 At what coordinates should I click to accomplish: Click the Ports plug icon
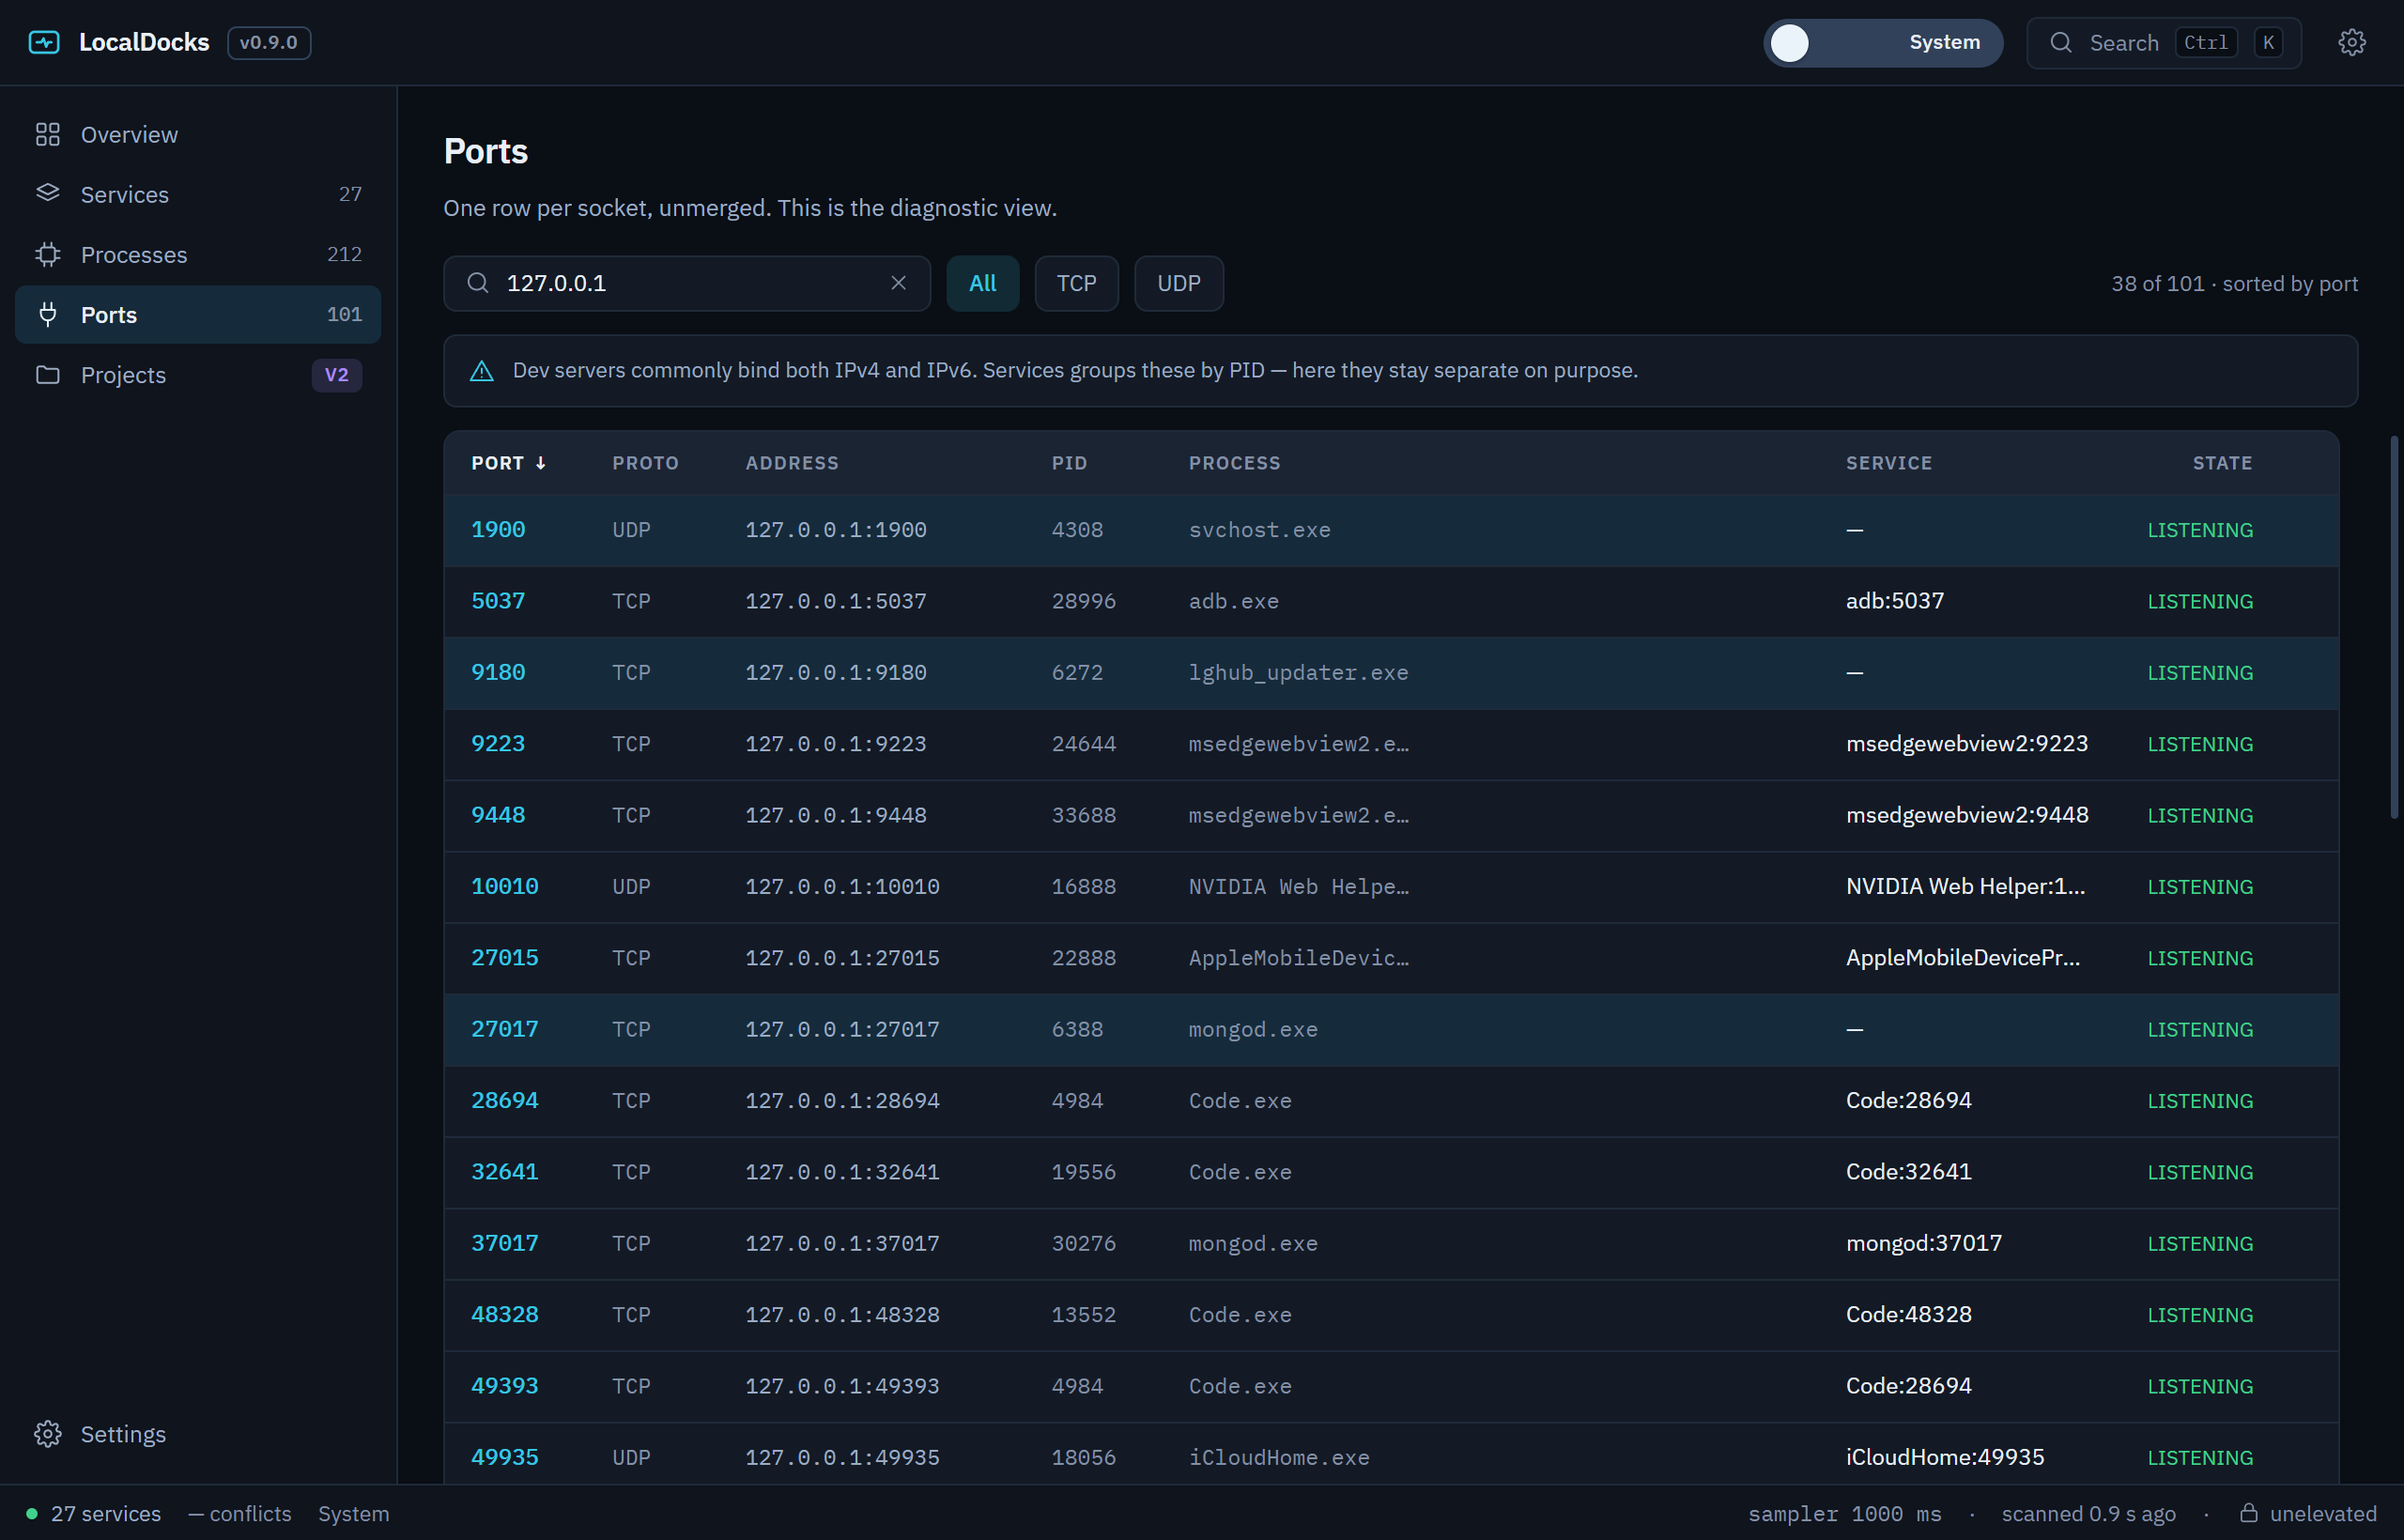click(x=48, y=314)
